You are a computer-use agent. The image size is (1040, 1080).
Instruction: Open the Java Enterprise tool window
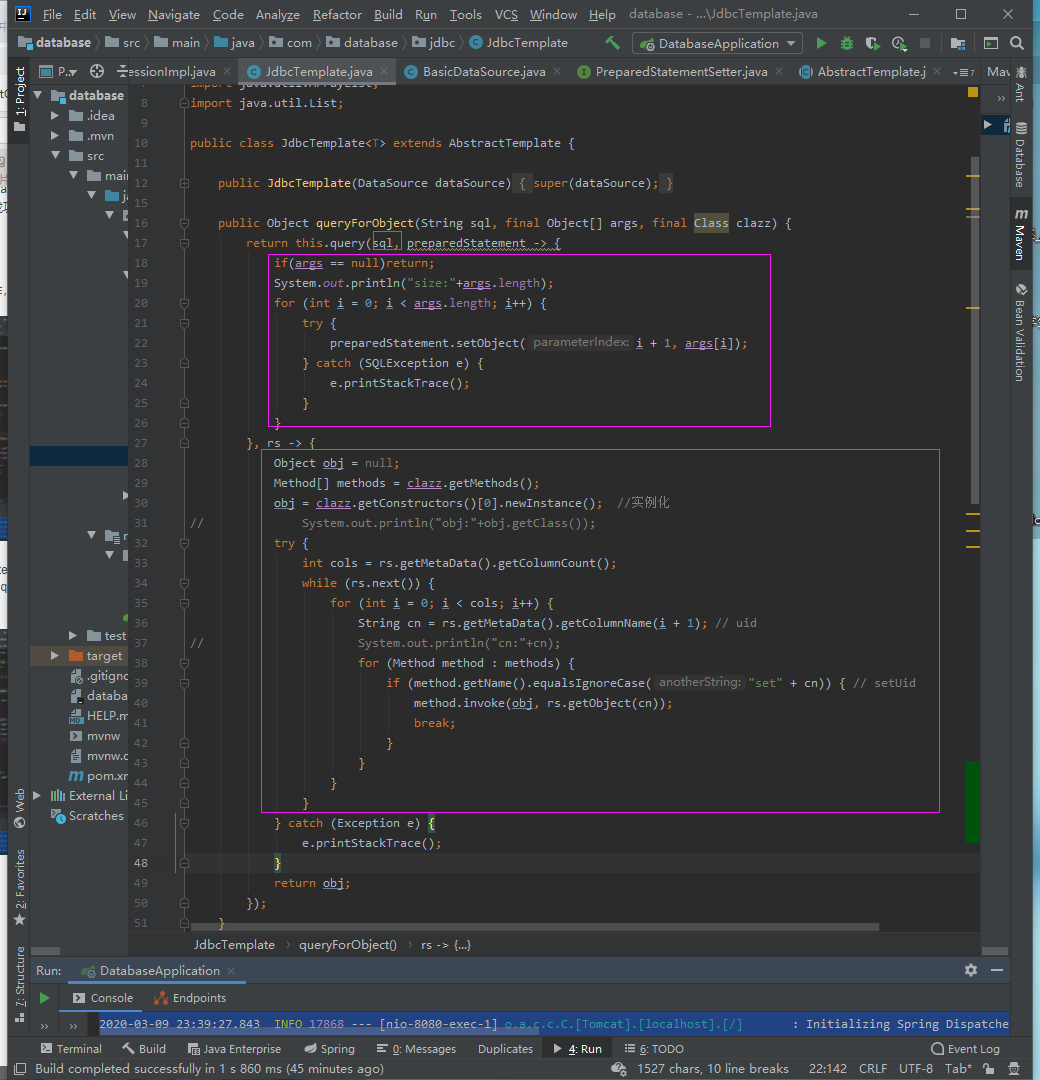(x=234, y=1049)
